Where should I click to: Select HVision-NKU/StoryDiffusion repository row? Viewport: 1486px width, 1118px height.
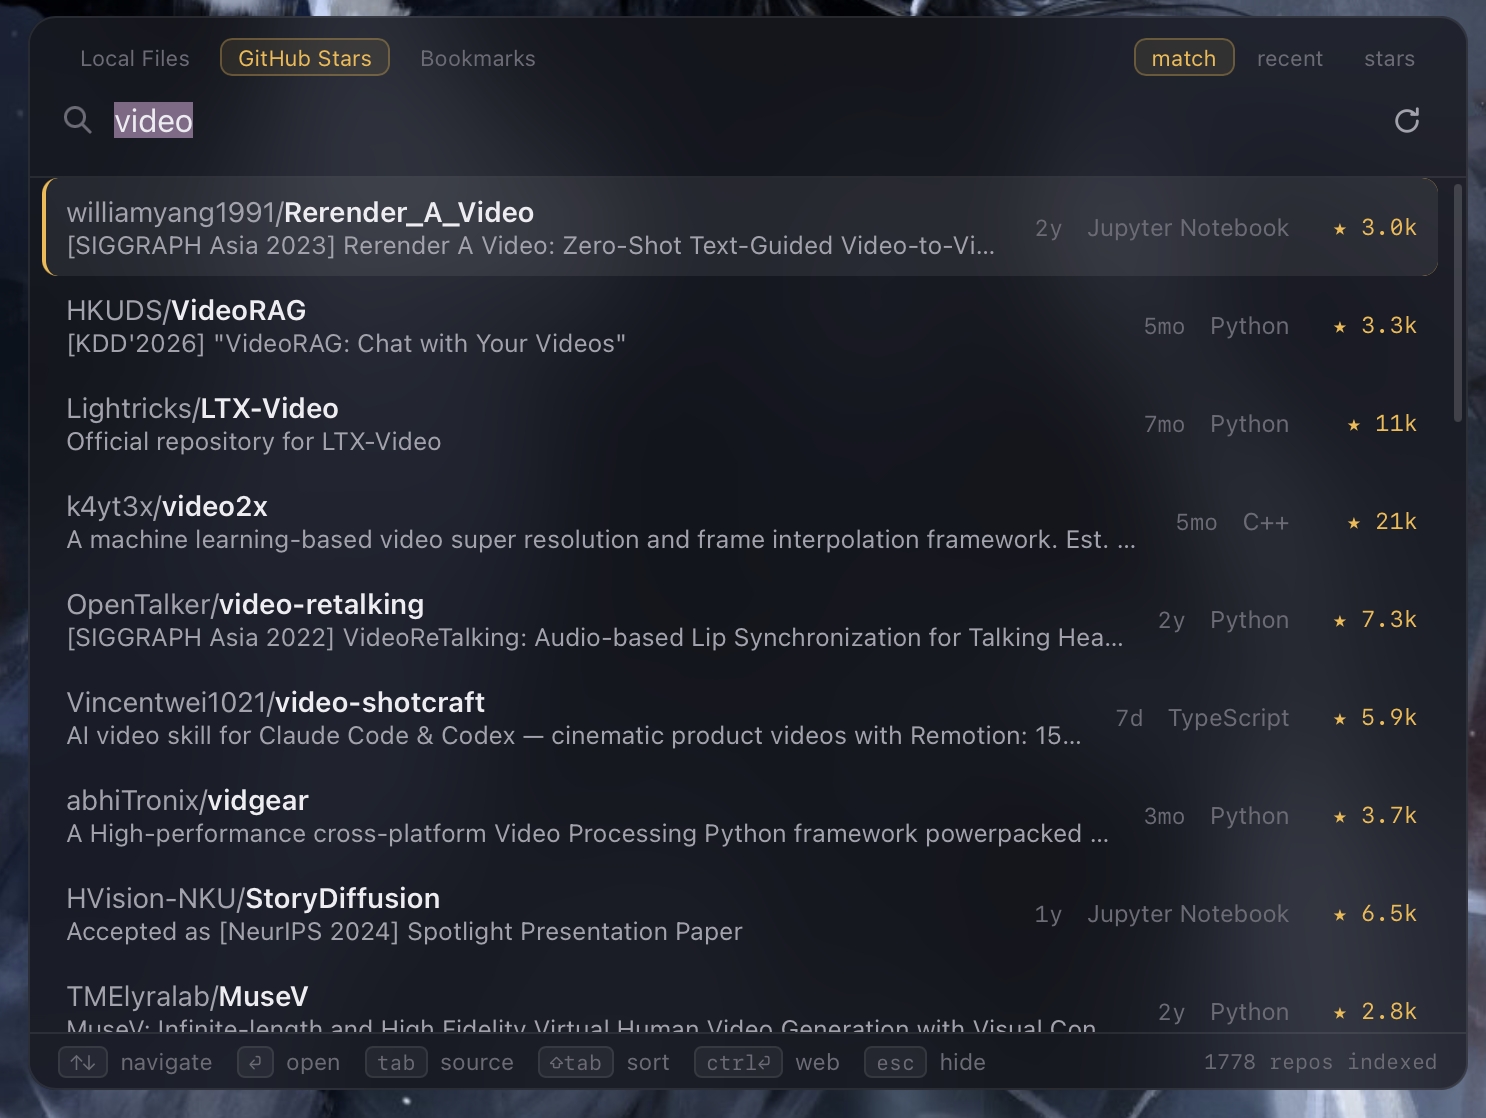[740, 914]
